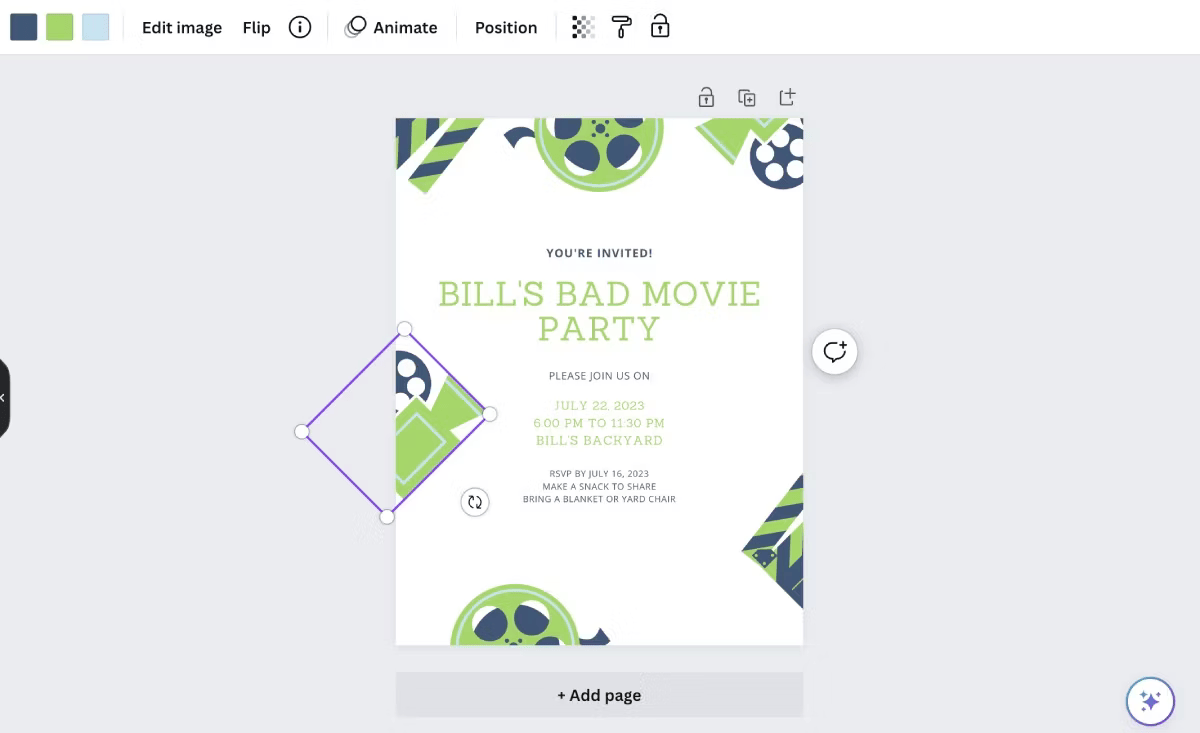Screen dimensions: 1200x733
Task: Toggle Flip options for the selected image
Action: 256,27
